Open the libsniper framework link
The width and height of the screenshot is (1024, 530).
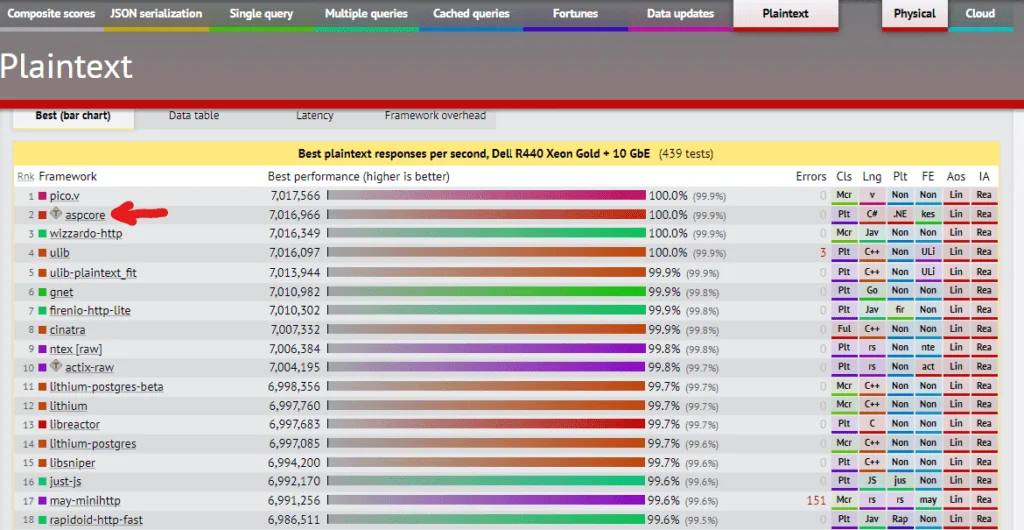(x=72, y=463)
